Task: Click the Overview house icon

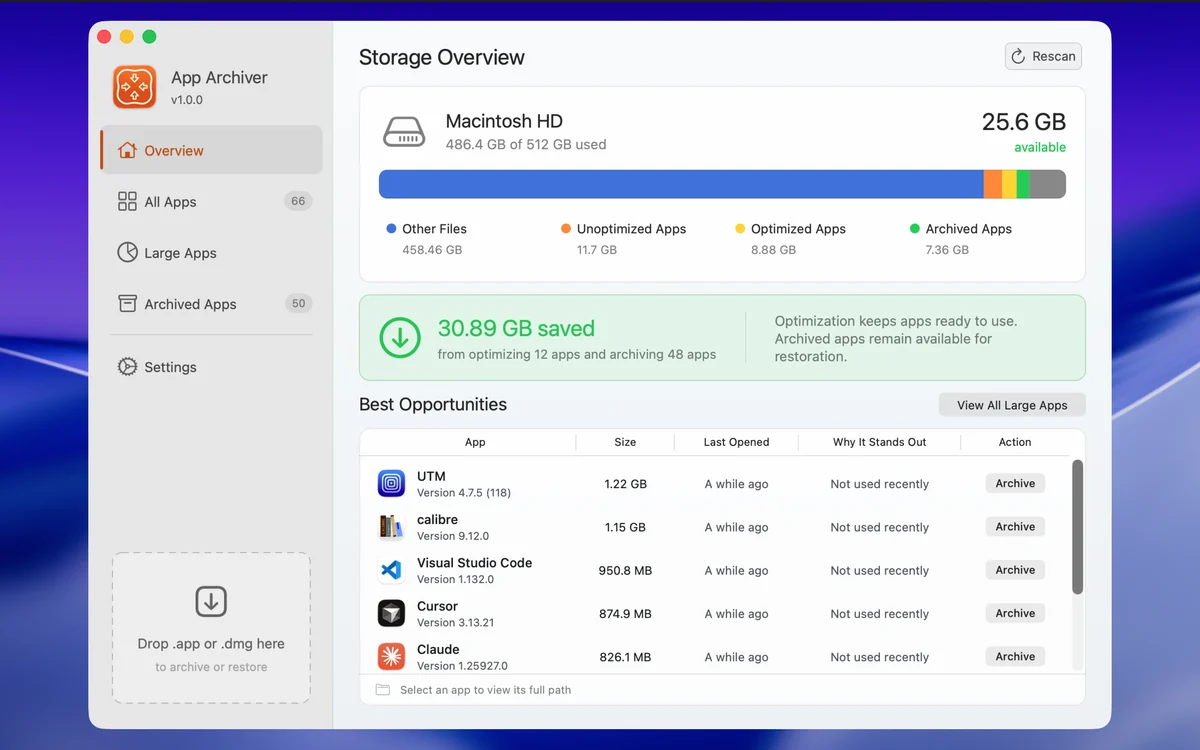Action: tap(127, 150)
